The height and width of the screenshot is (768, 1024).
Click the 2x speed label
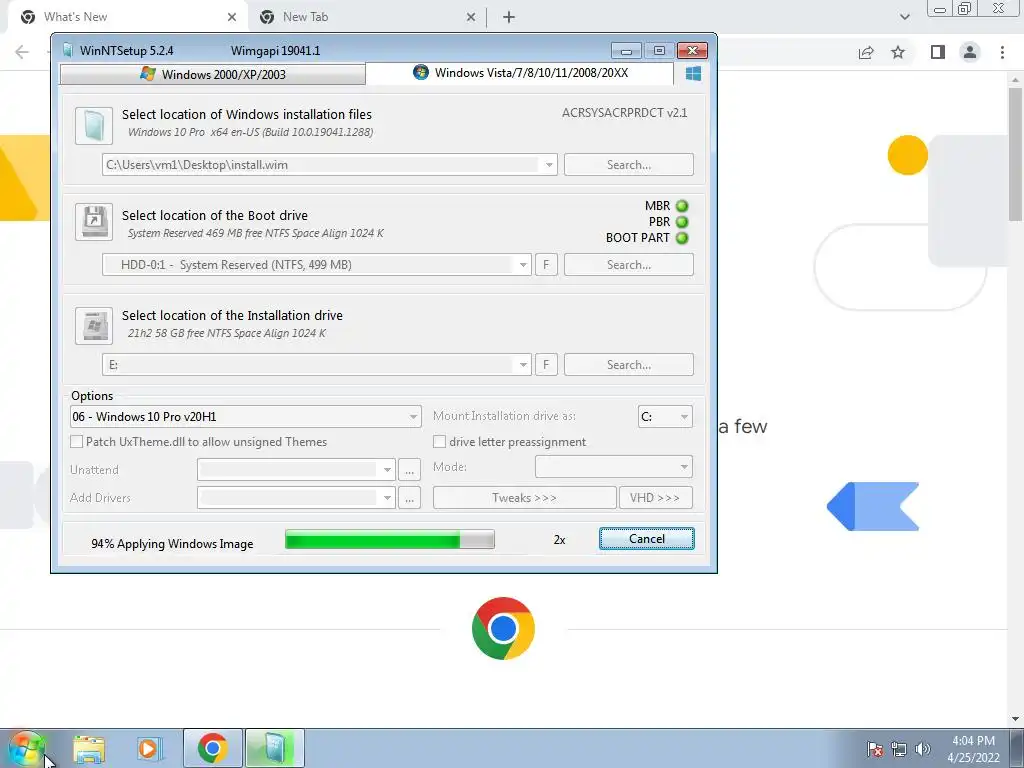(x=559, y=539)
